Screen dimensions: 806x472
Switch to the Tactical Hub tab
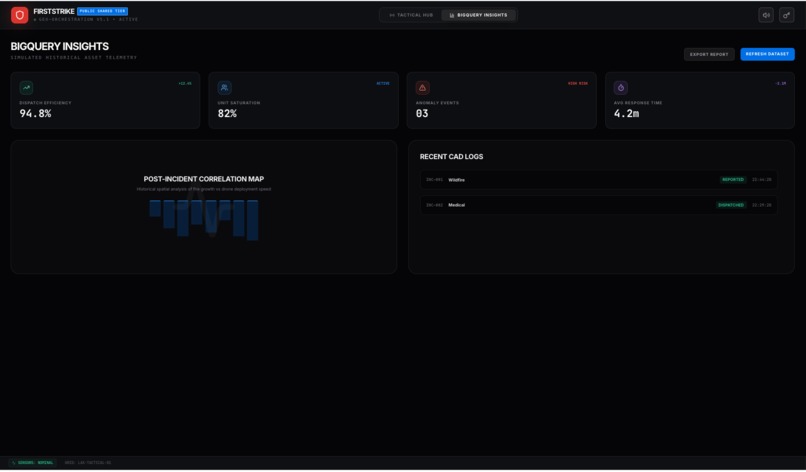pos(411,15)
